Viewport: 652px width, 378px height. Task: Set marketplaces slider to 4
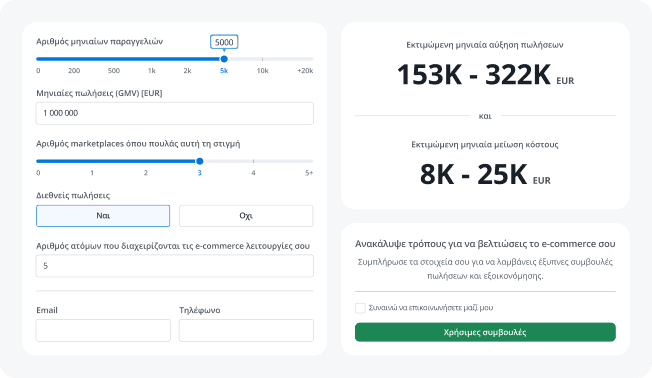pos(253,161)
